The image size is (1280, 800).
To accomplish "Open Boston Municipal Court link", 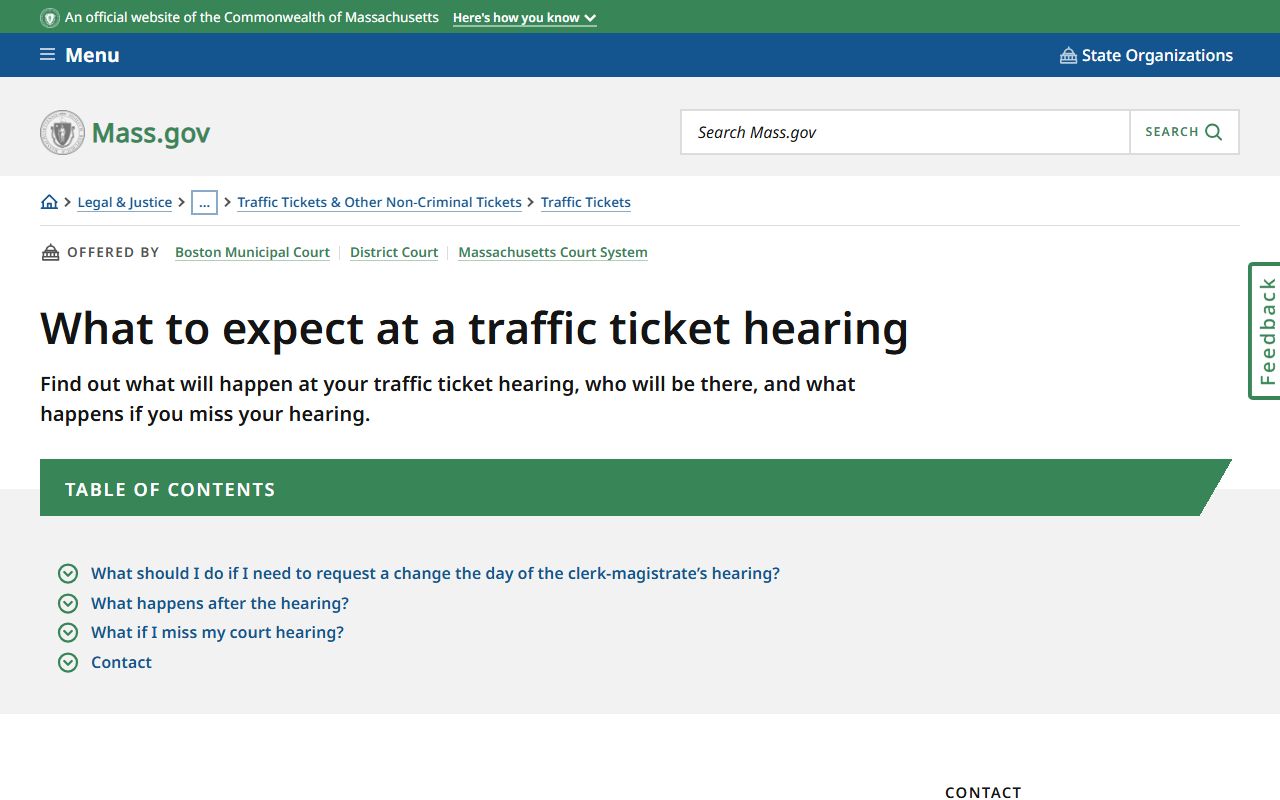I will (252, 252).
